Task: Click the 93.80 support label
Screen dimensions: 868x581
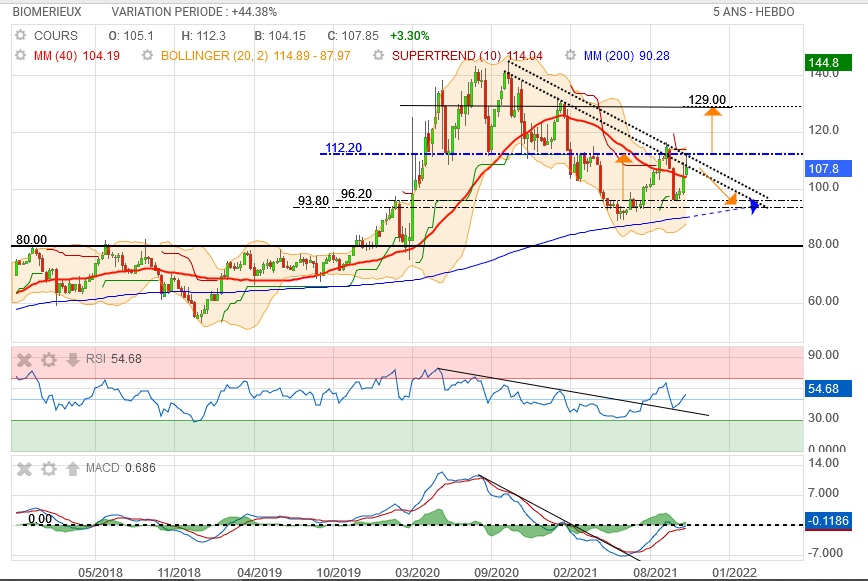Action: pos(313,201)
